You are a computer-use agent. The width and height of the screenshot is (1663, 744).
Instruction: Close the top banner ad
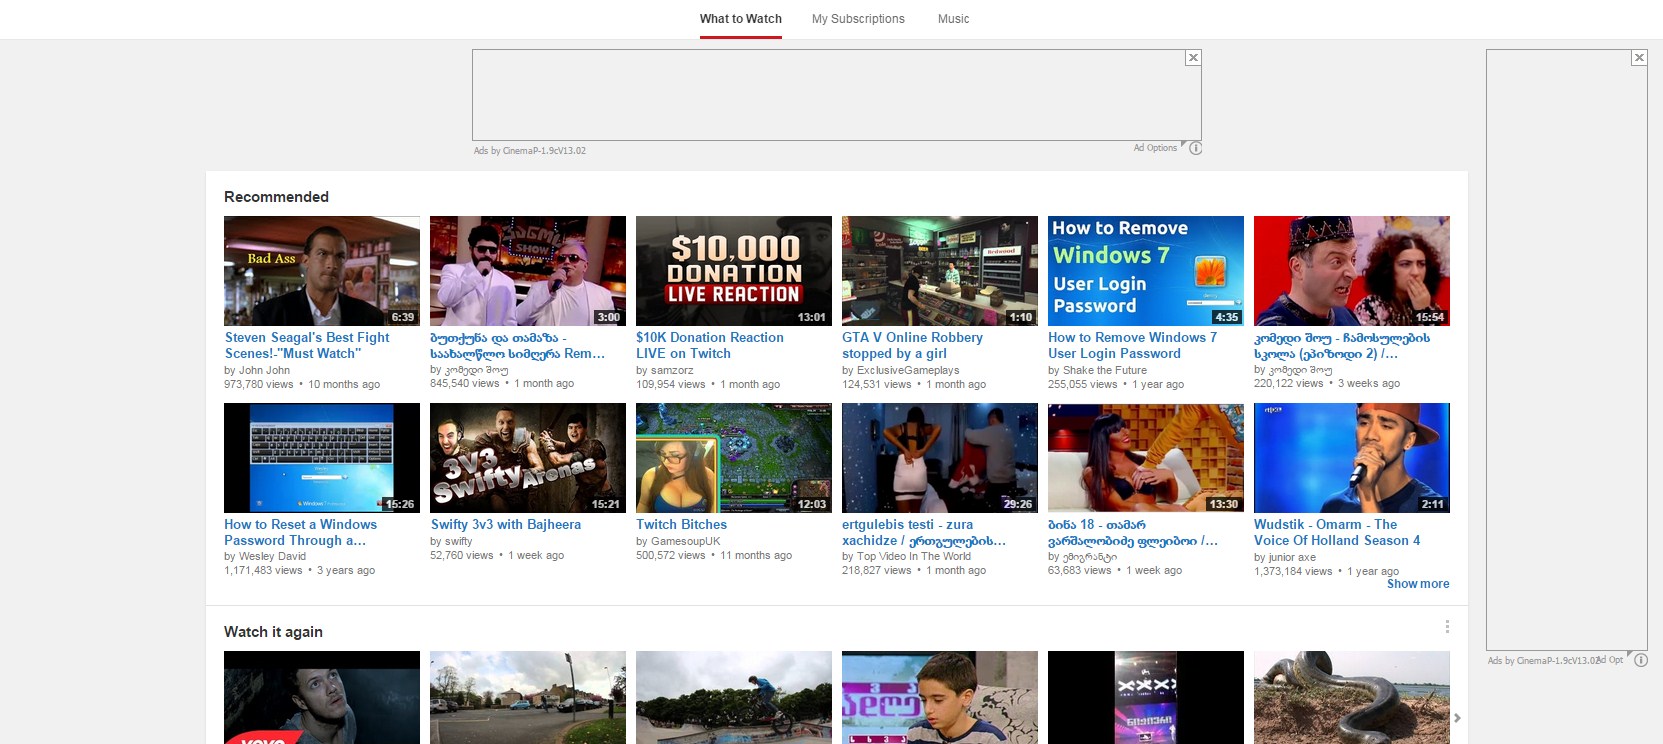(1192, 58)
